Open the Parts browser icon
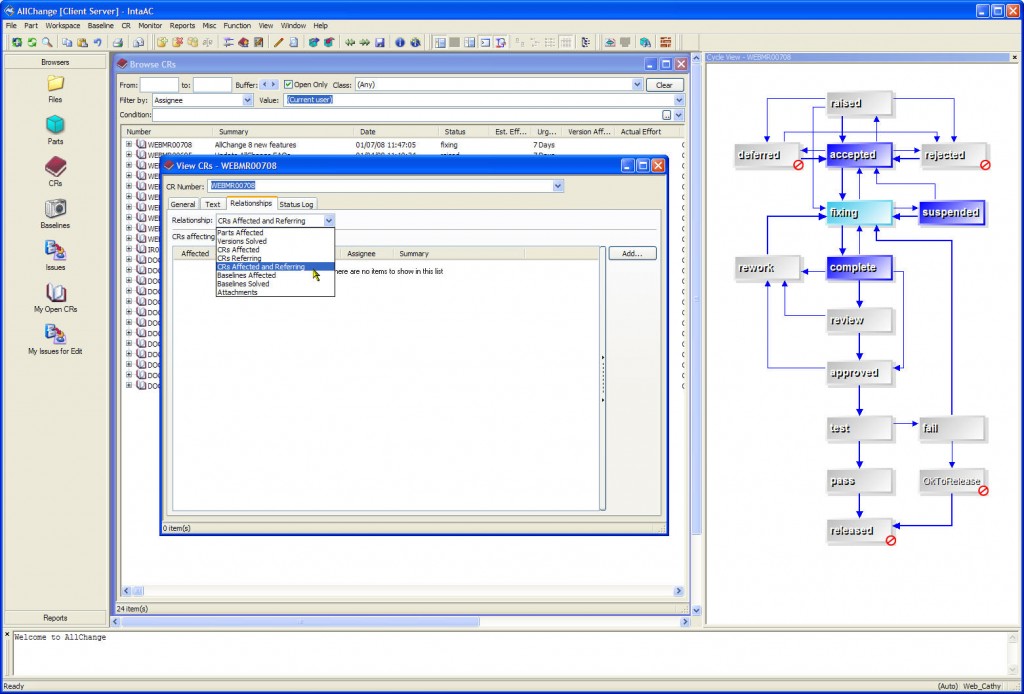Viewport: 1024px width, 694px height. (x=55, y=125)
